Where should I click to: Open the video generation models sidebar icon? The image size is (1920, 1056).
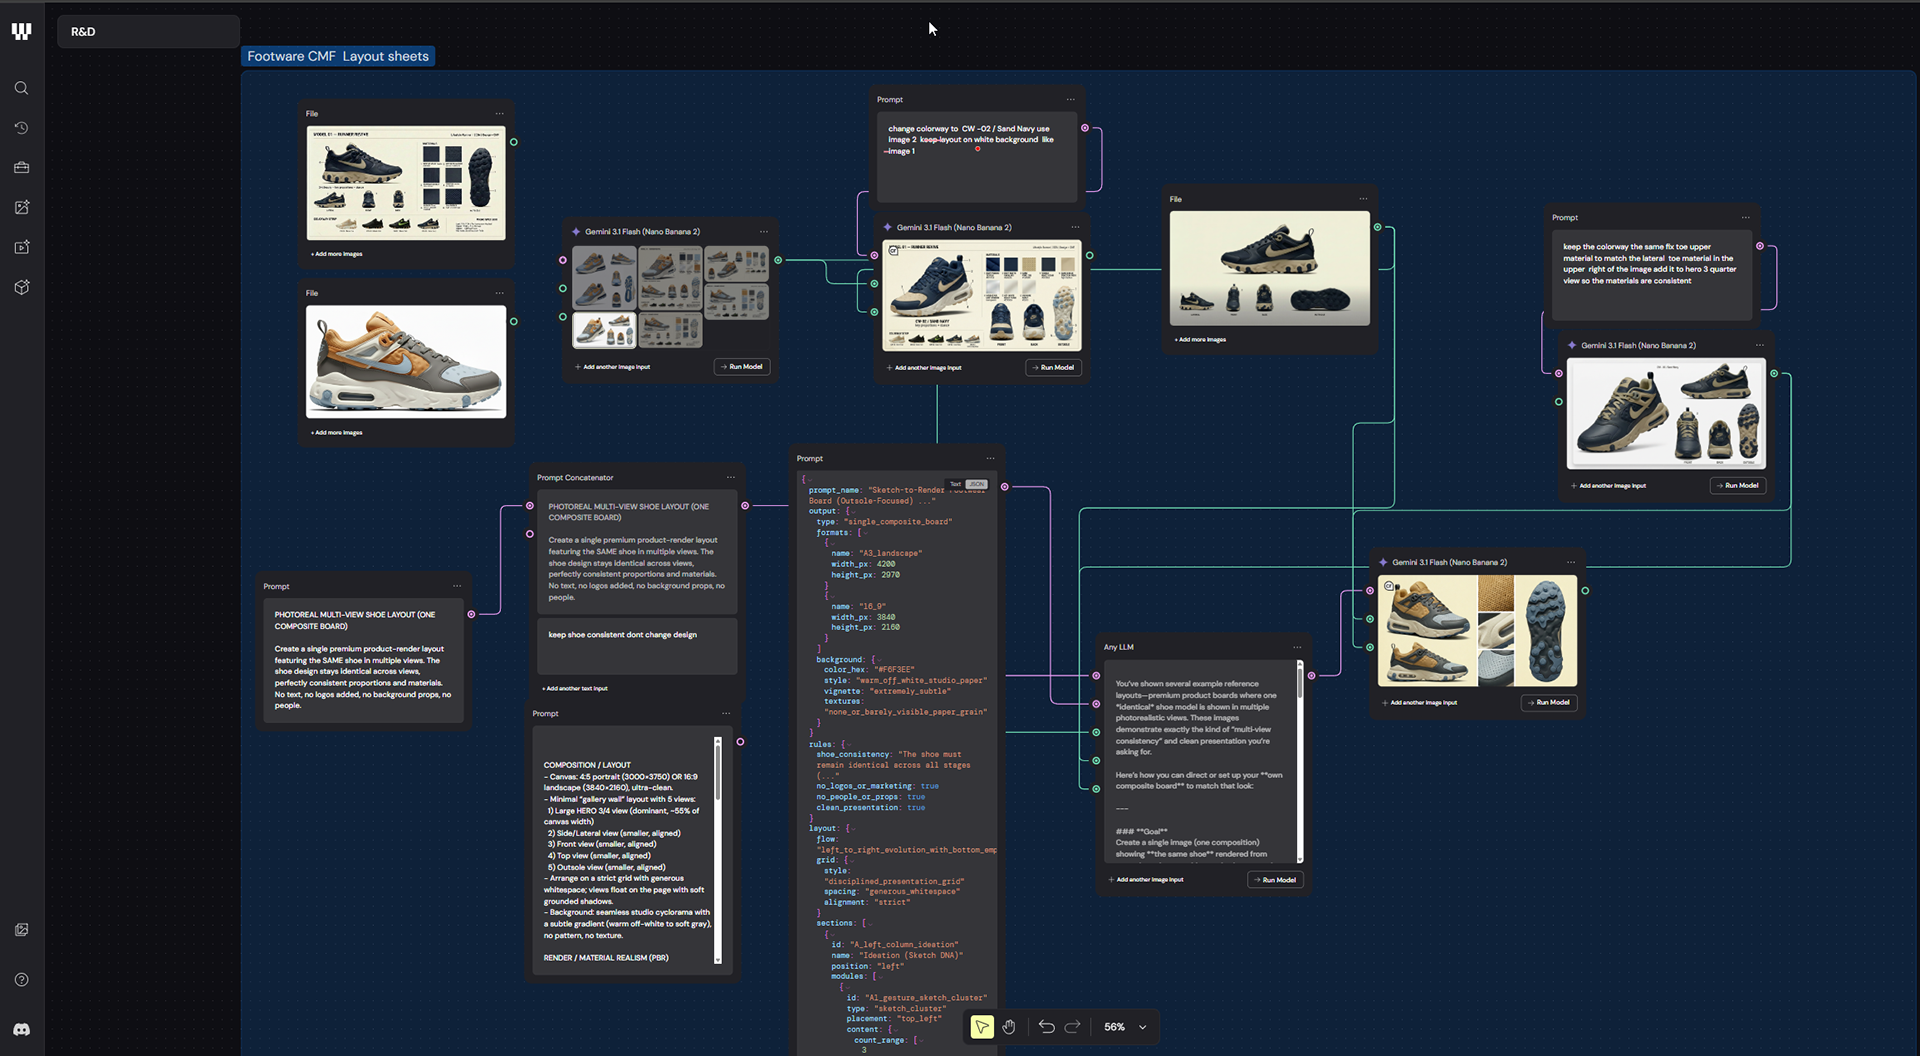tap(21, 247)
